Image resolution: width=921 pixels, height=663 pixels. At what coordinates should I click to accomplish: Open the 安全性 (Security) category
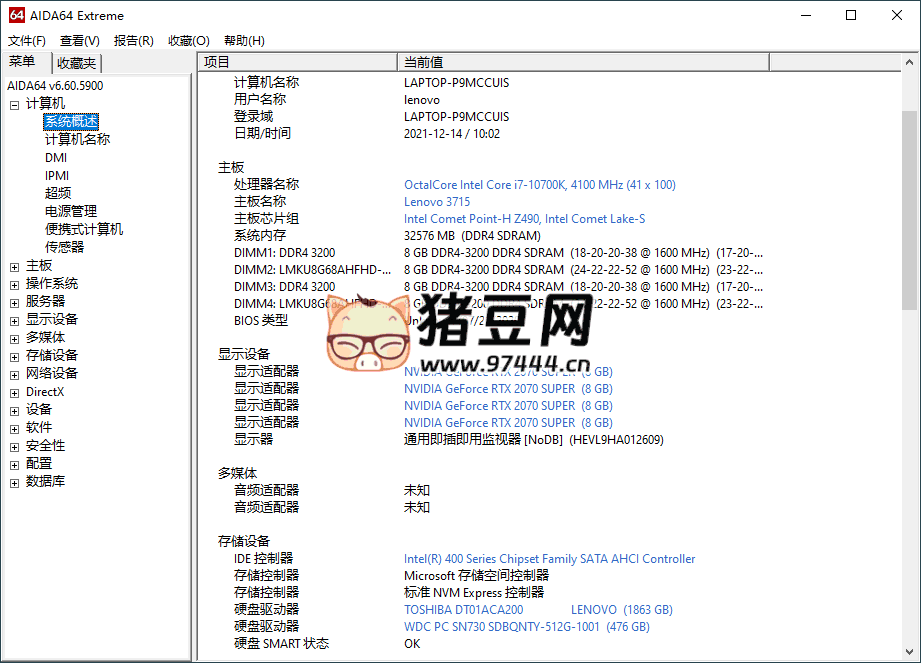point(45,445)
